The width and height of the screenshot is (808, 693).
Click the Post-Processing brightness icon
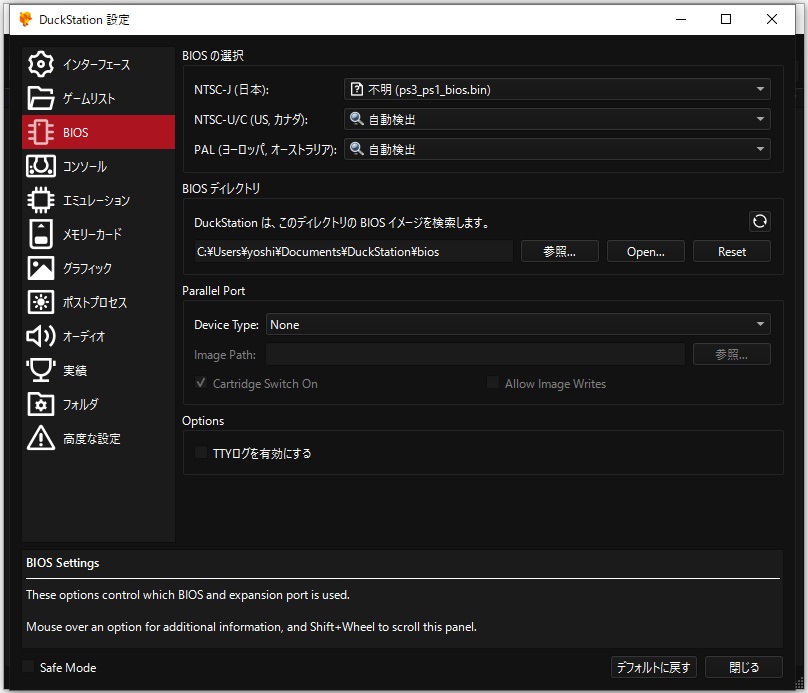(41, 302)
